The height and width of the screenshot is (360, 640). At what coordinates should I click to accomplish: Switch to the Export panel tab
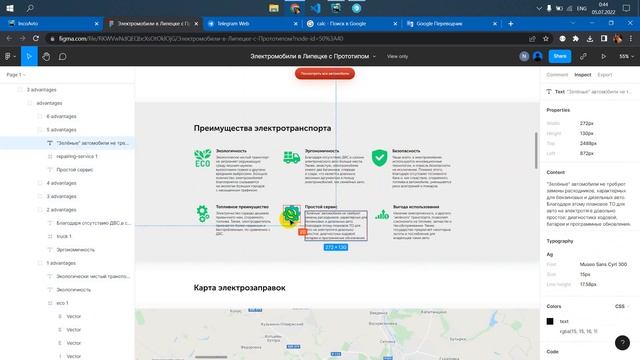[604, 75]
